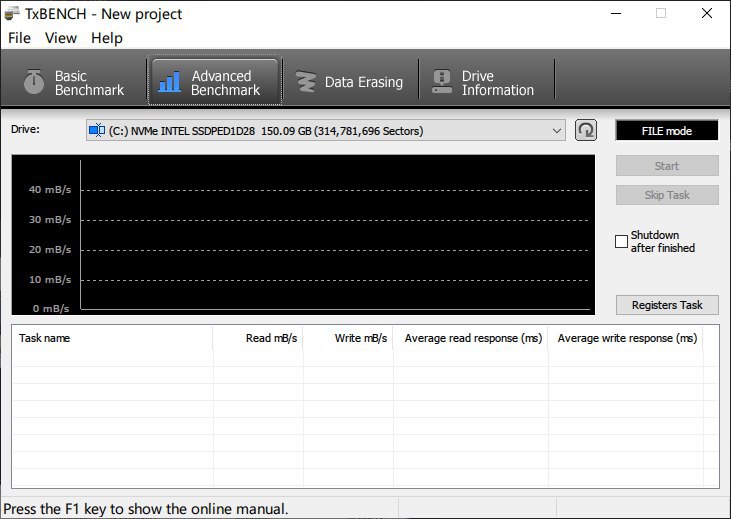Click the Advanced Benchmark bar chart icon
This screenshot has width=731, height=519.
(170, 82)
